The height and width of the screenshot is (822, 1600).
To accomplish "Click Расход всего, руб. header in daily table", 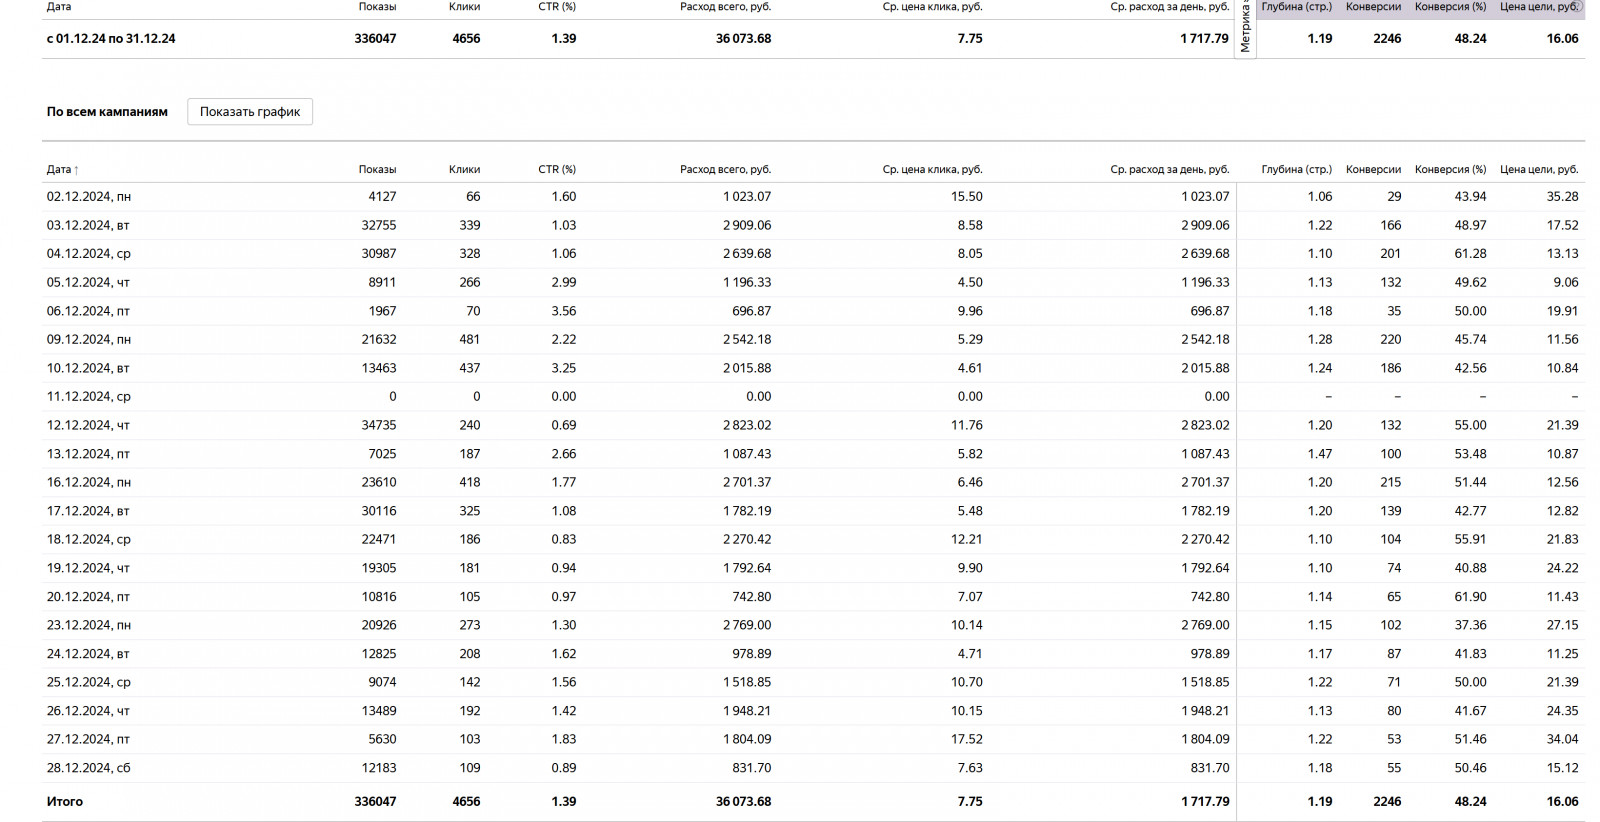I will (725, 169).
